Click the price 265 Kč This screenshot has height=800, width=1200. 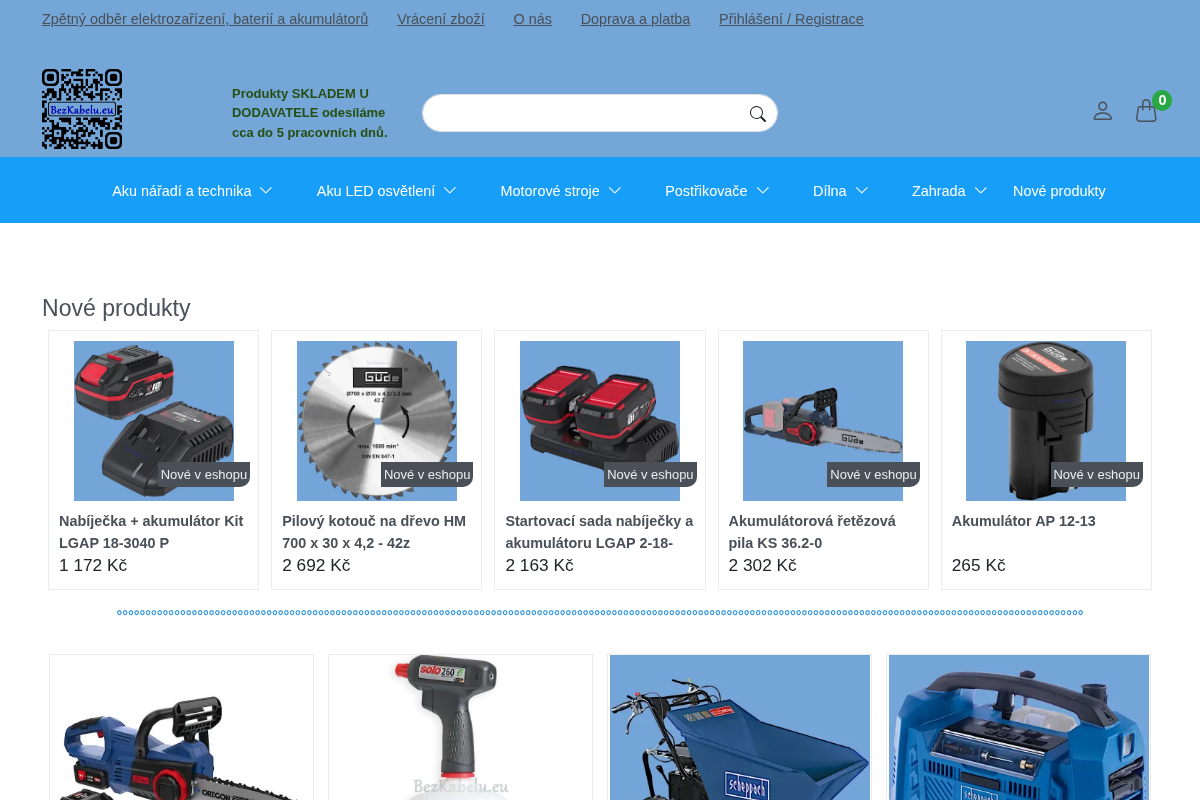979,566
